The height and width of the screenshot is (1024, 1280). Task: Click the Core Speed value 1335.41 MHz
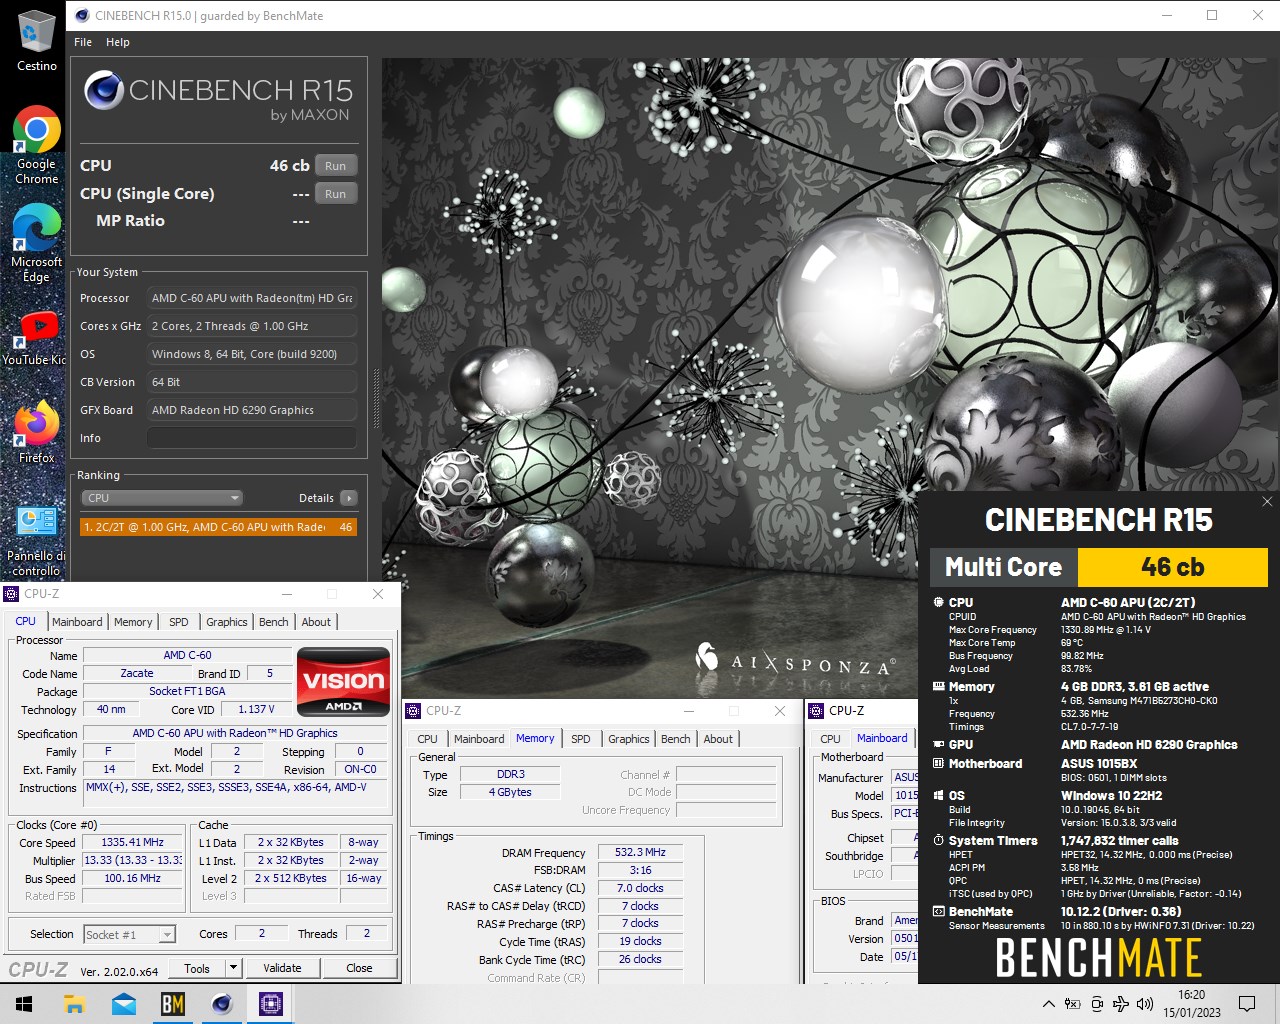[133, 843]
